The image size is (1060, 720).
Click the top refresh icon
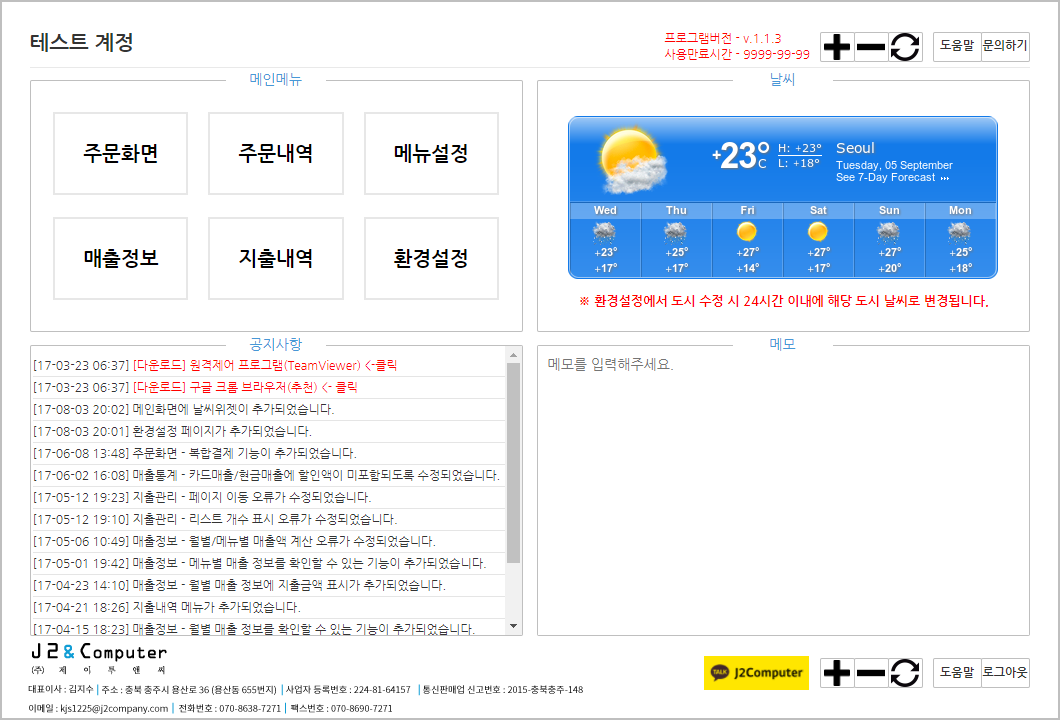coord(905,47)
